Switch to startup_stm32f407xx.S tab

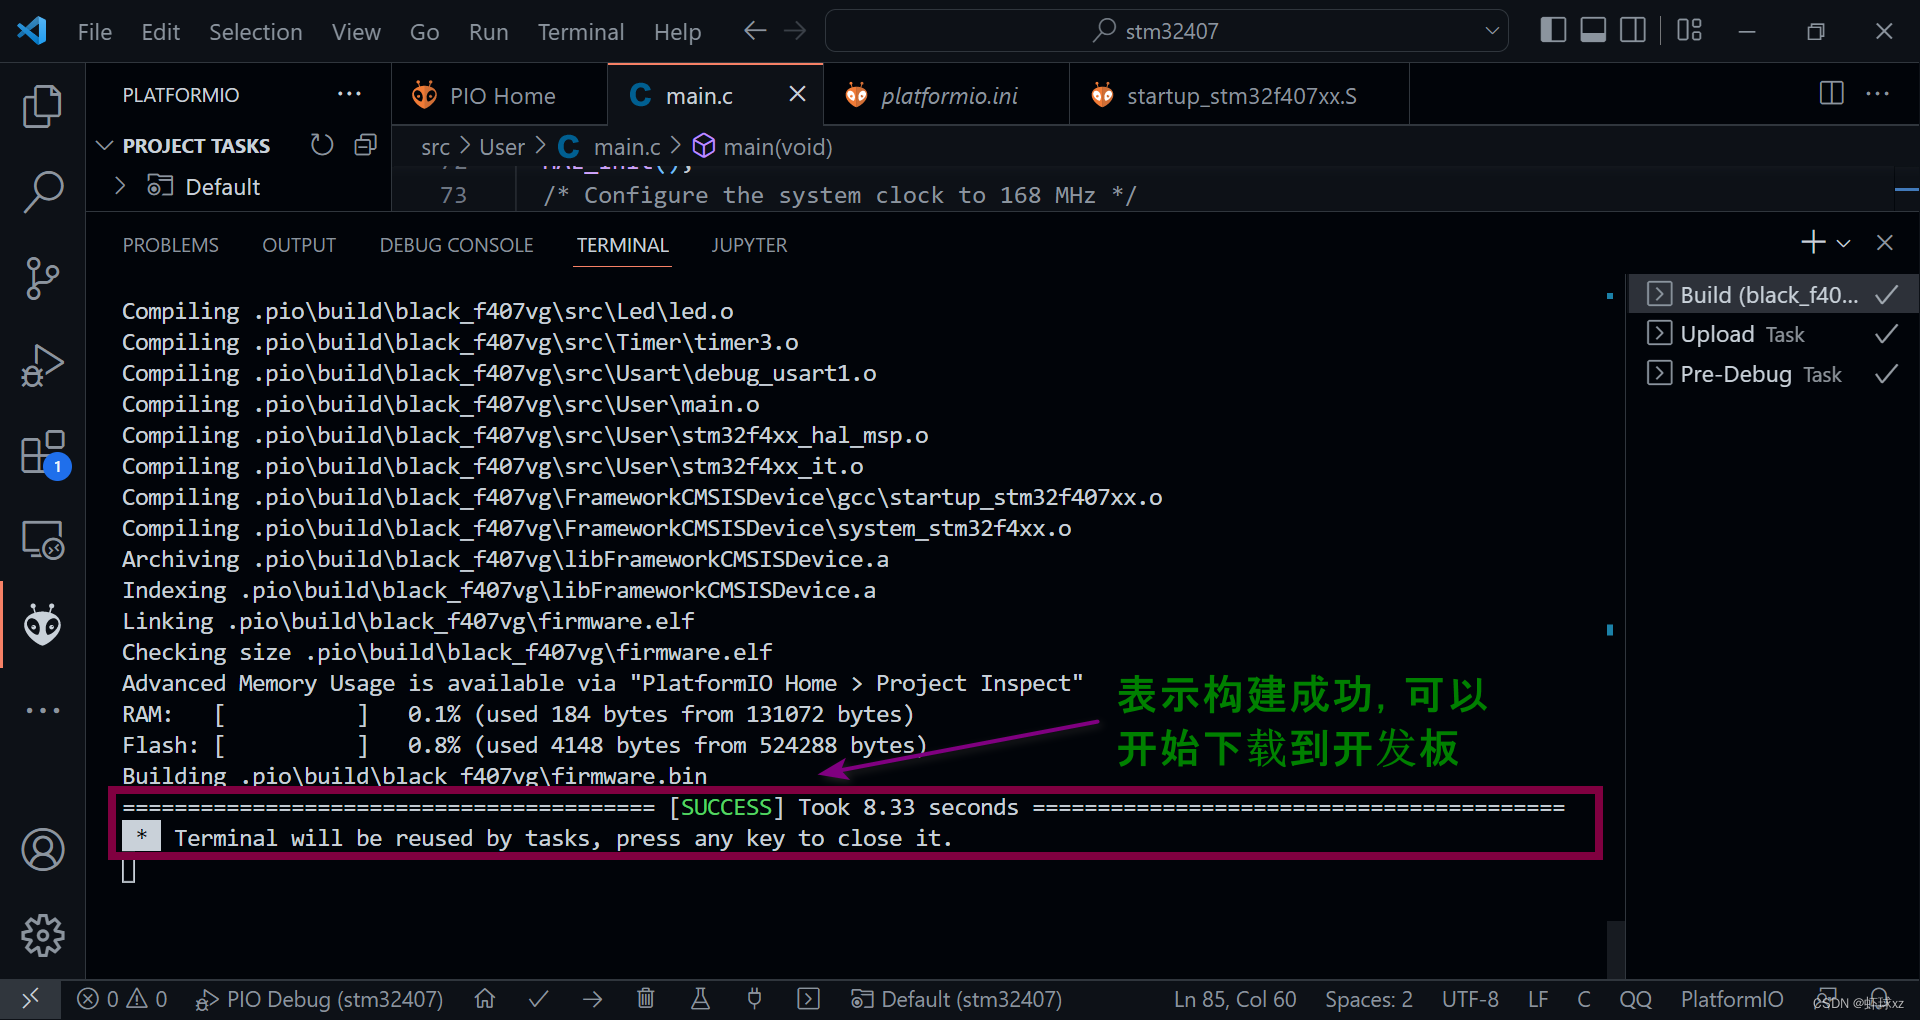coord(1239,96)
